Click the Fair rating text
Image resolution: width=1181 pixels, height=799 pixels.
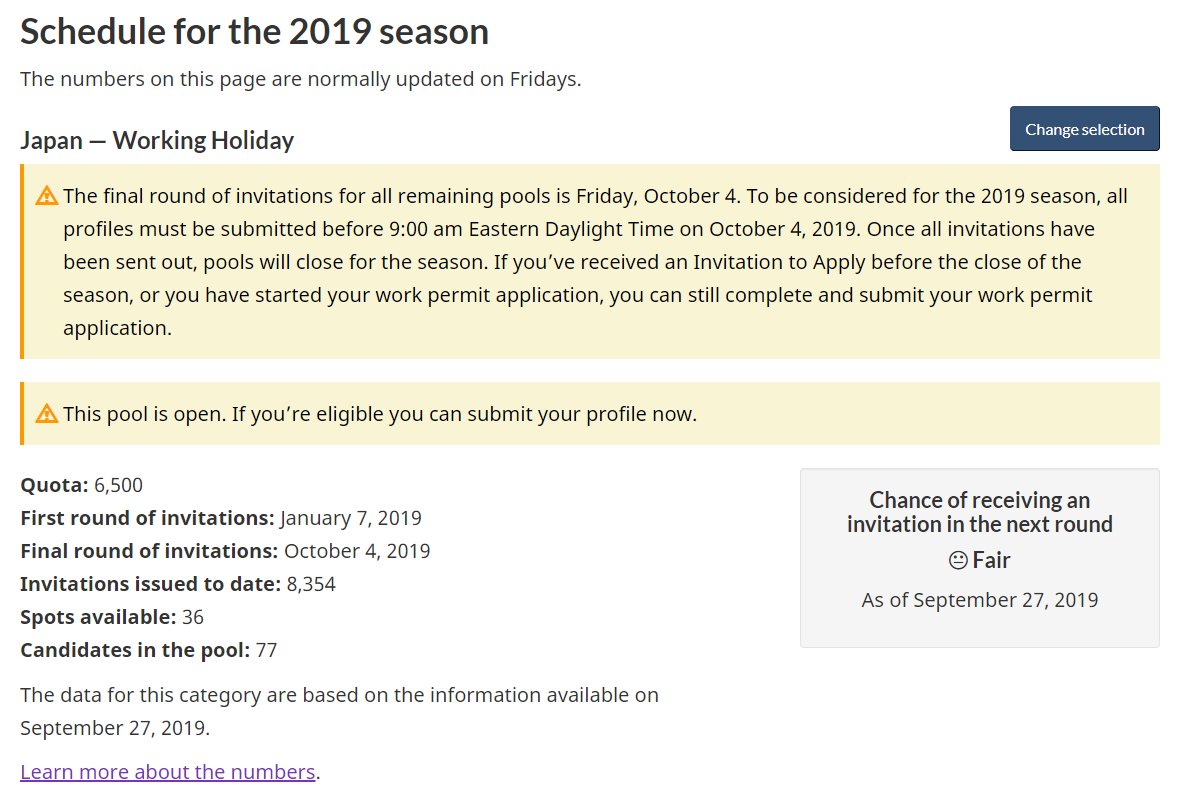(x=991, y=560)
